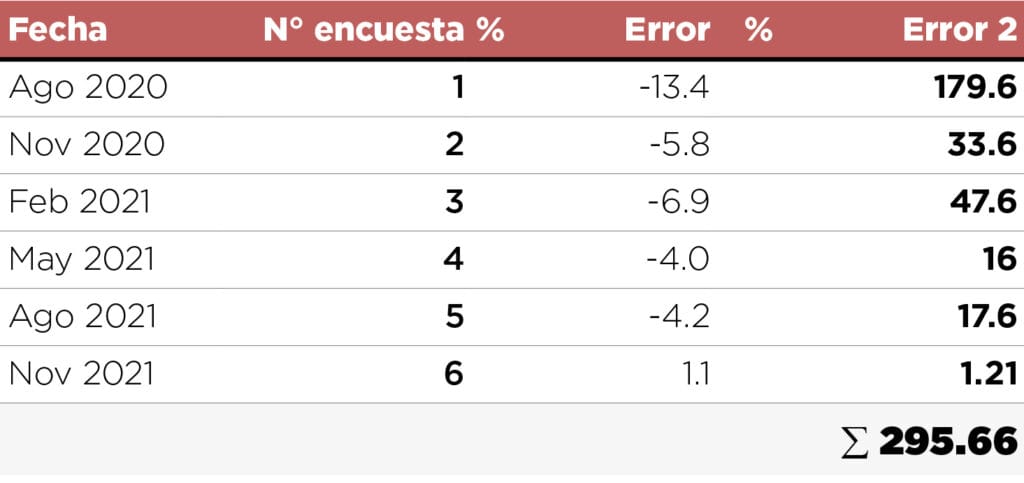This screenshot has width=1024, height=483.
Task: Select the N° encuesta column header
Action: tap(383, 29)
